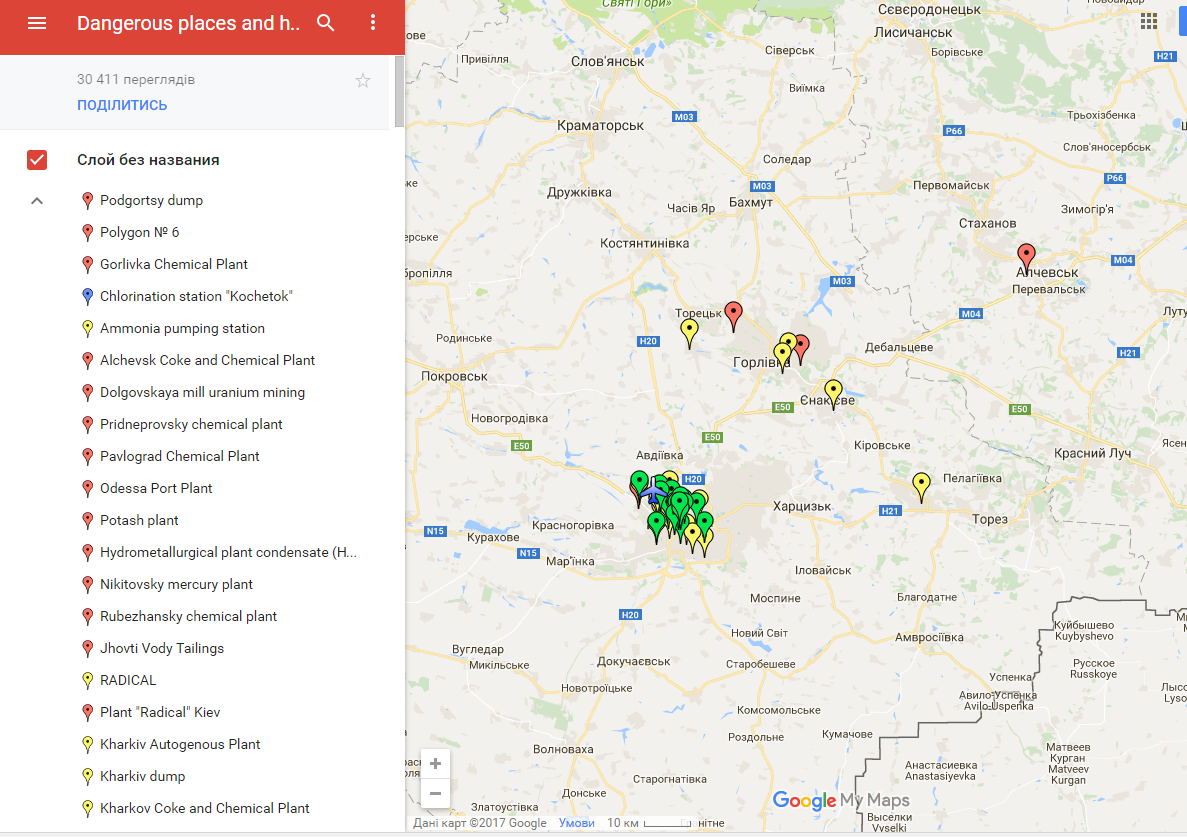Image resolution: width=1187 pixels, height=837 pixels.
Task: Select Kharkiv Autogenous Plant entry
Action: coord(179,744)
